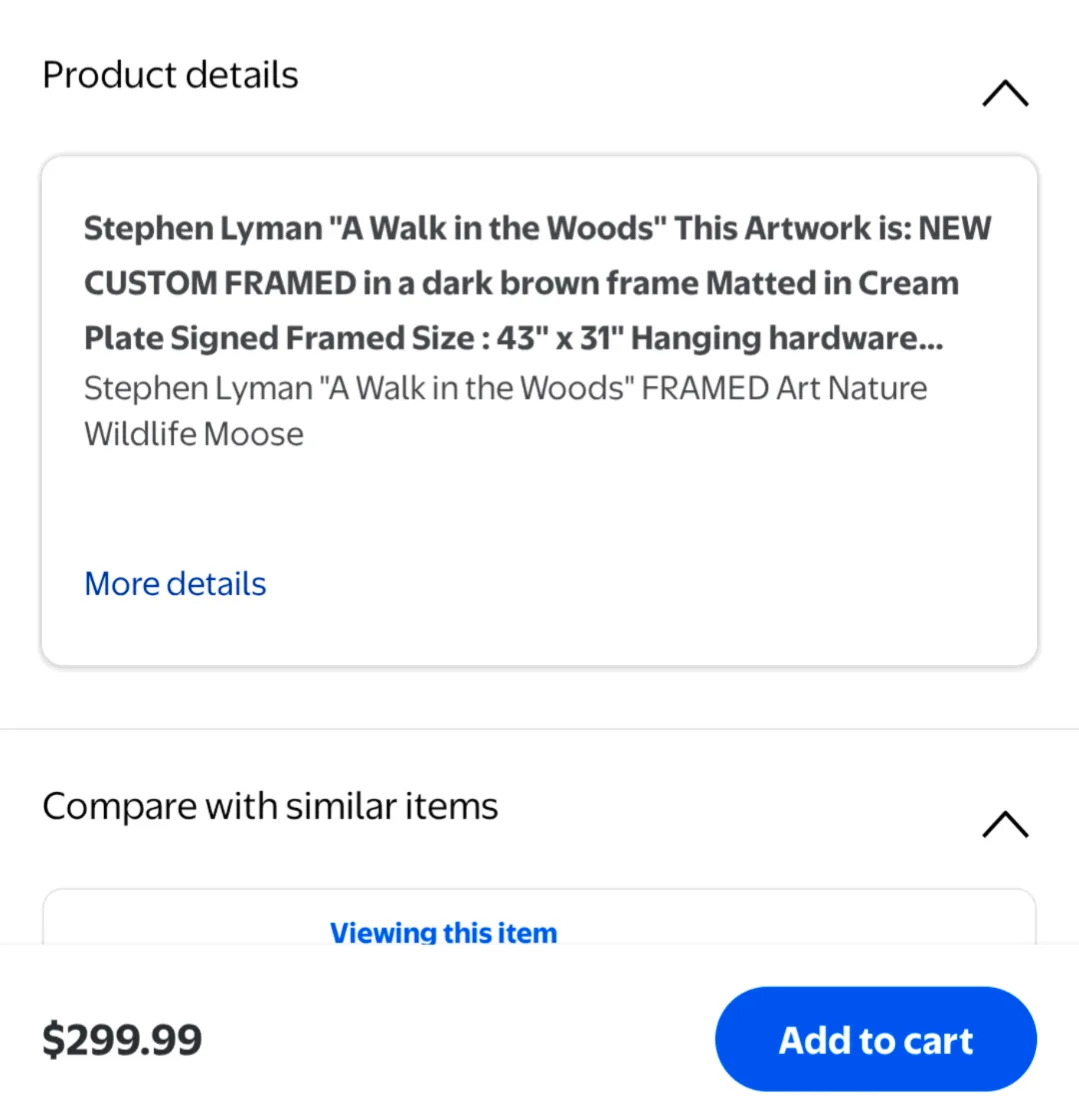Tap the upward chevron beside Compare with similar items
The height and width of the screenshot is (1112, 1079).
tap(1004, 824)
